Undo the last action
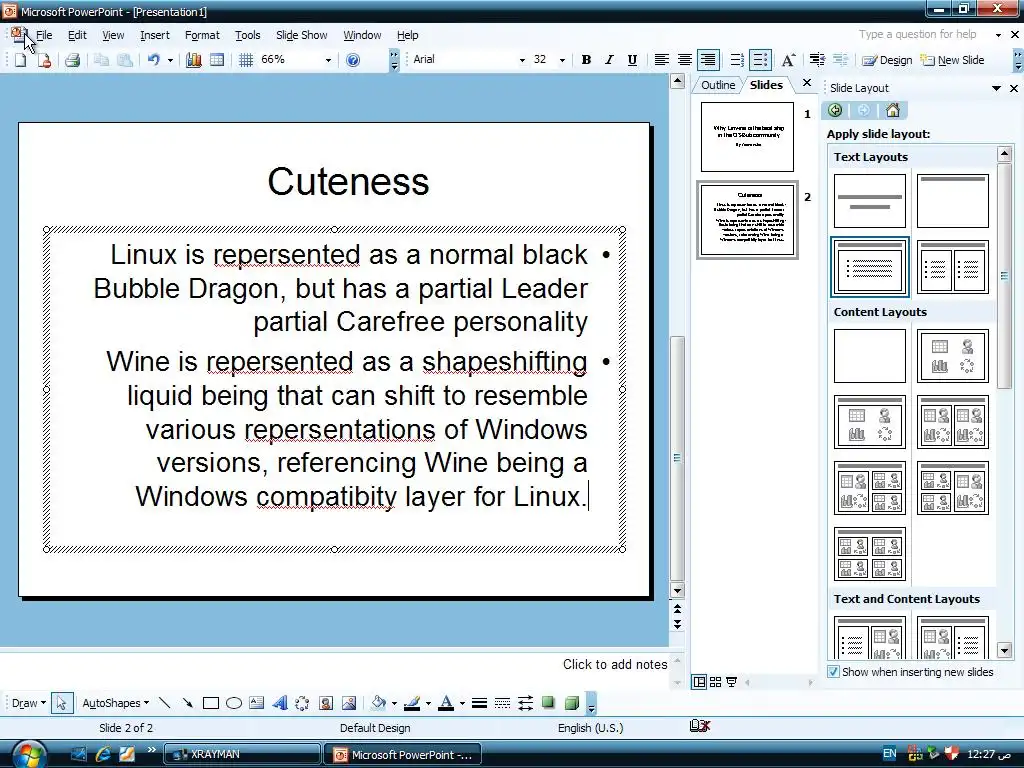Viewport: 1024px width, 768px height. [153, 60]
